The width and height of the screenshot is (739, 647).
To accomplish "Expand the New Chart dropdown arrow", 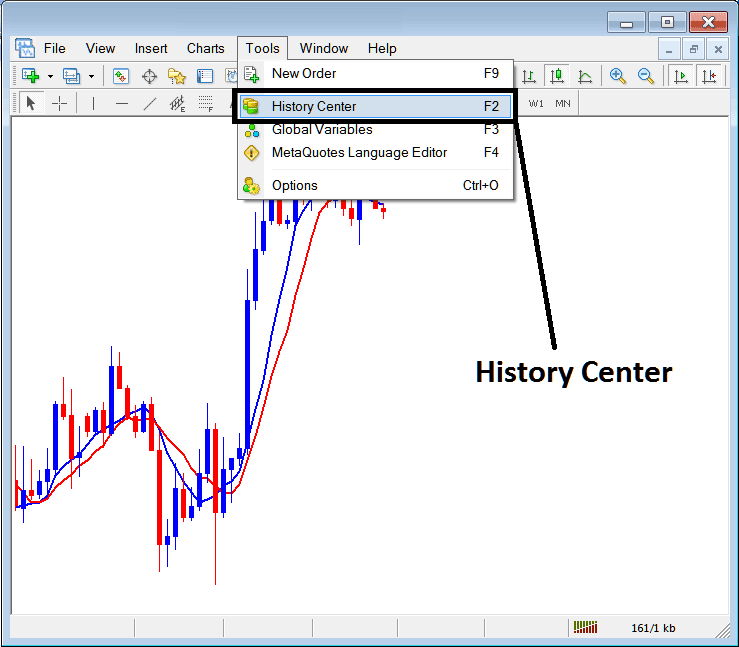I will pos(49,76).
